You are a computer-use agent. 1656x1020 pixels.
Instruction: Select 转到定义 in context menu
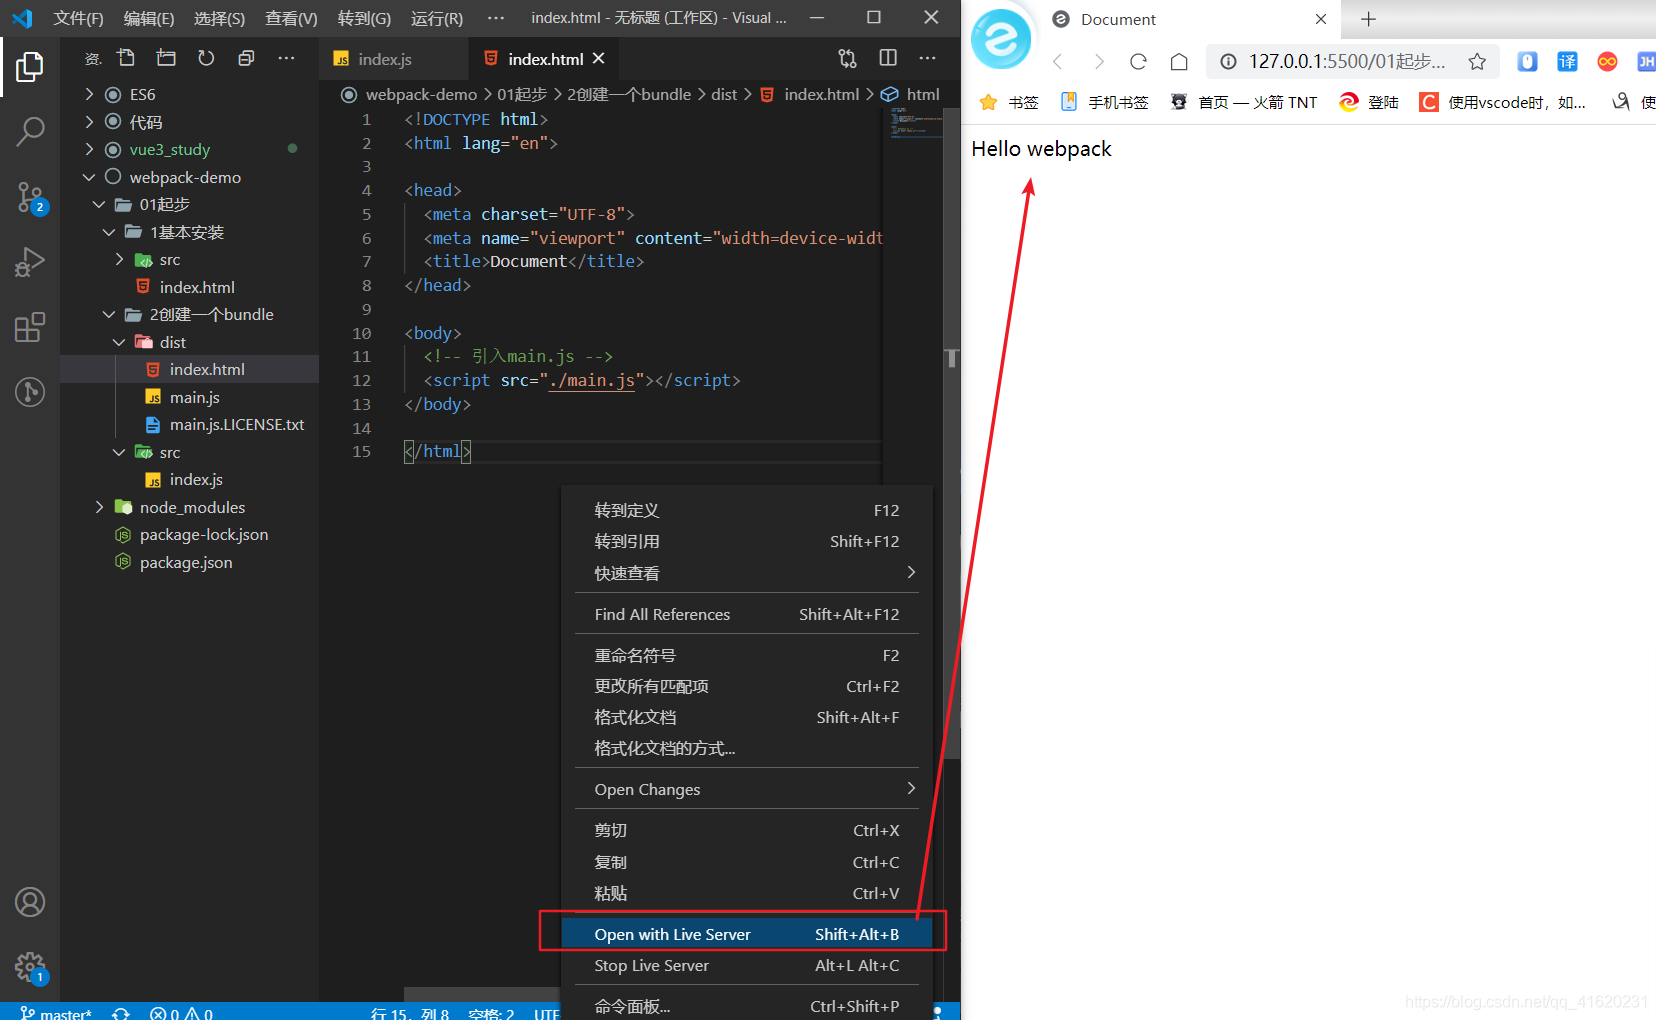tap(746, 510)
